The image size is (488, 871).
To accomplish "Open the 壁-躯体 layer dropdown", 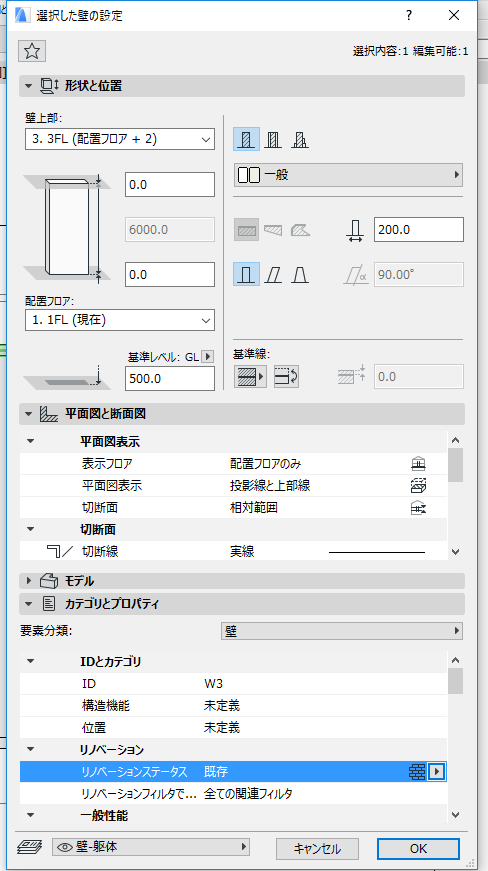I will pyautogui.click(x=150, y=847).
